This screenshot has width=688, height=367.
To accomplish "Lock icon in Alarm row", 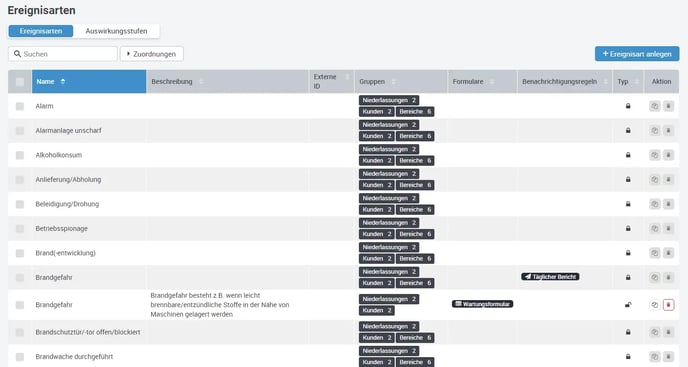I will [628, 106].
